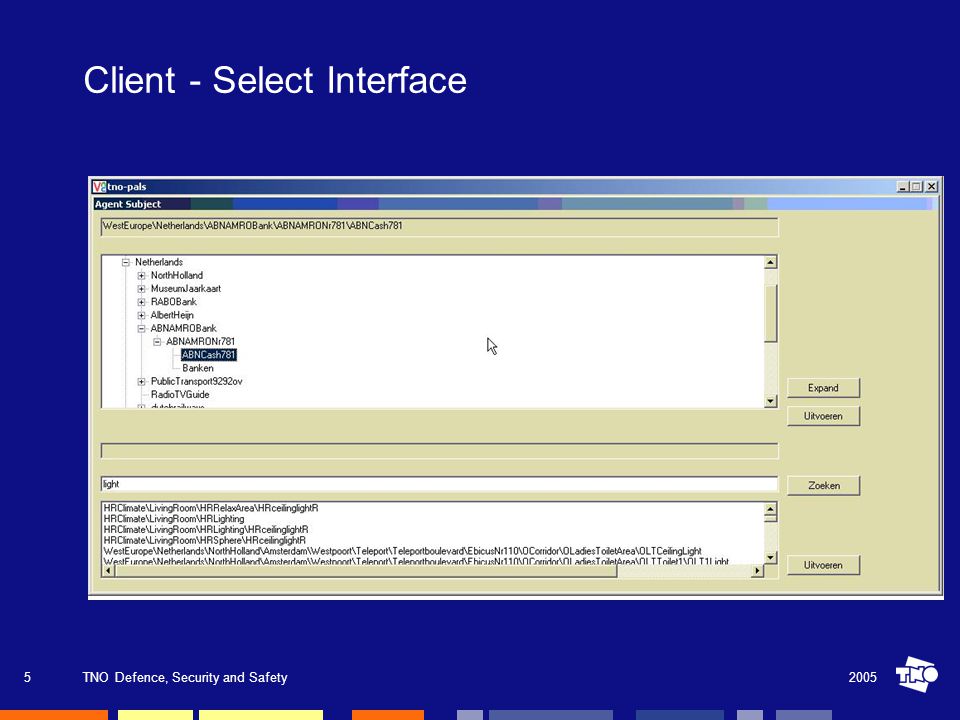This screenshot has width=960, height=720.
Task: Expand the PublicTransport9292ov node
Action: click(141, 381)
